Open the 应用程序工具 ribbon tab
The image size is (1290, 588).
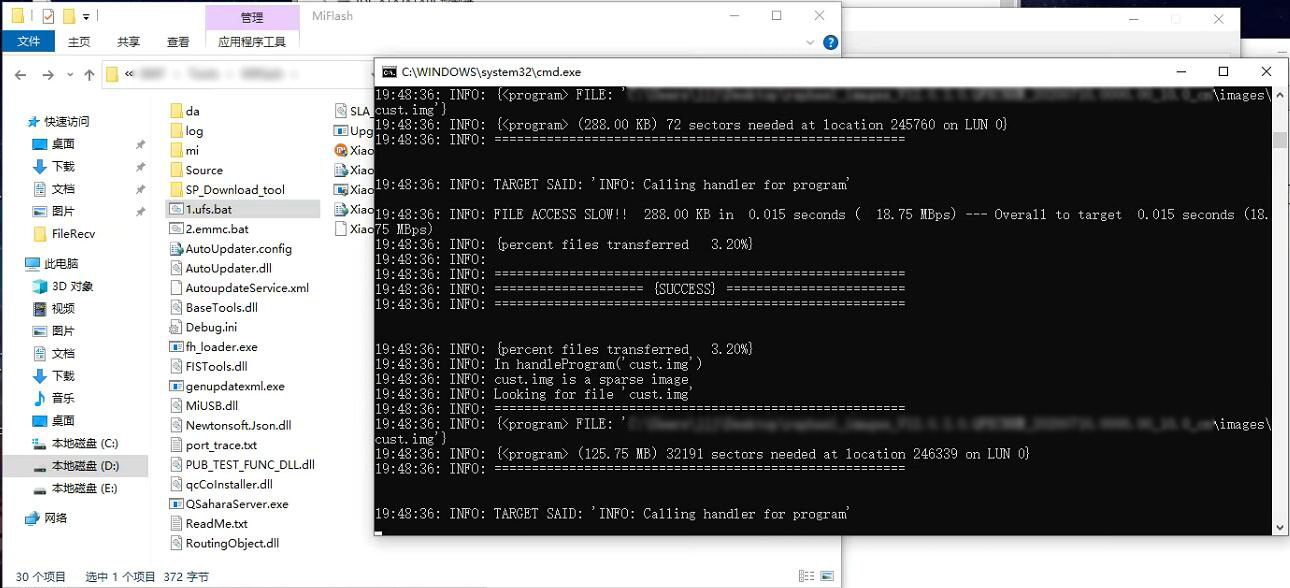click(x=252, y=41)
